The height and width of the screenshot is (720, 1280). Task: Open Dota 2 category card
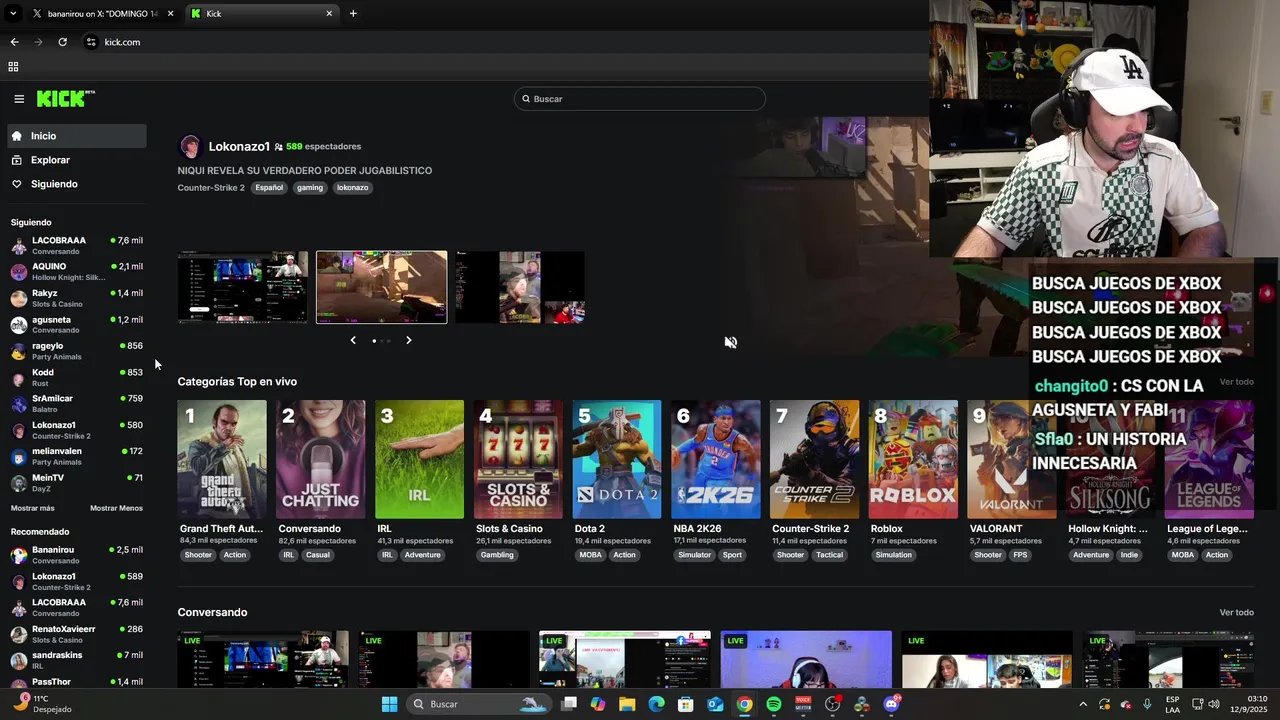click(x=617, y=459)
